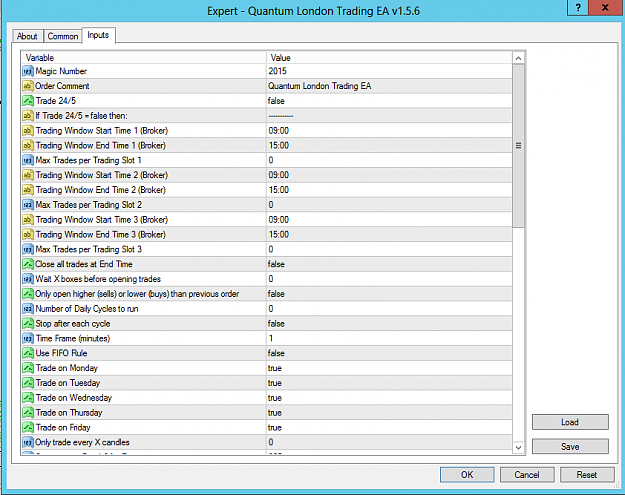Click the Order Comment string icon
Viewport: 625px width, 495px height.
pos(28,86)
